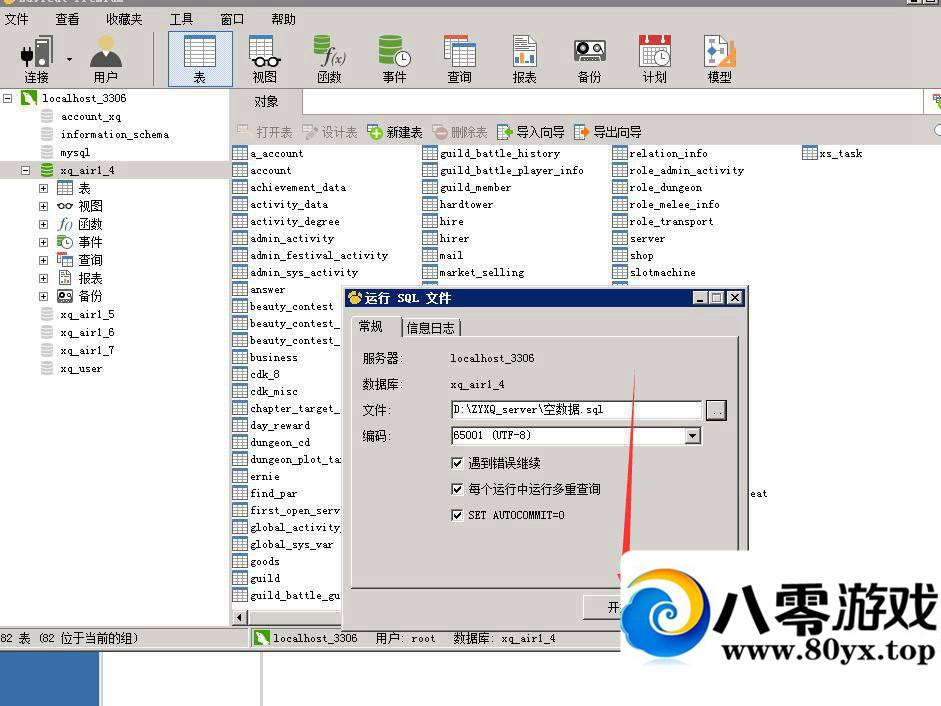Select the guild_battle_history table icon
This screenshot has height=706, width=941.
point(430,153)
